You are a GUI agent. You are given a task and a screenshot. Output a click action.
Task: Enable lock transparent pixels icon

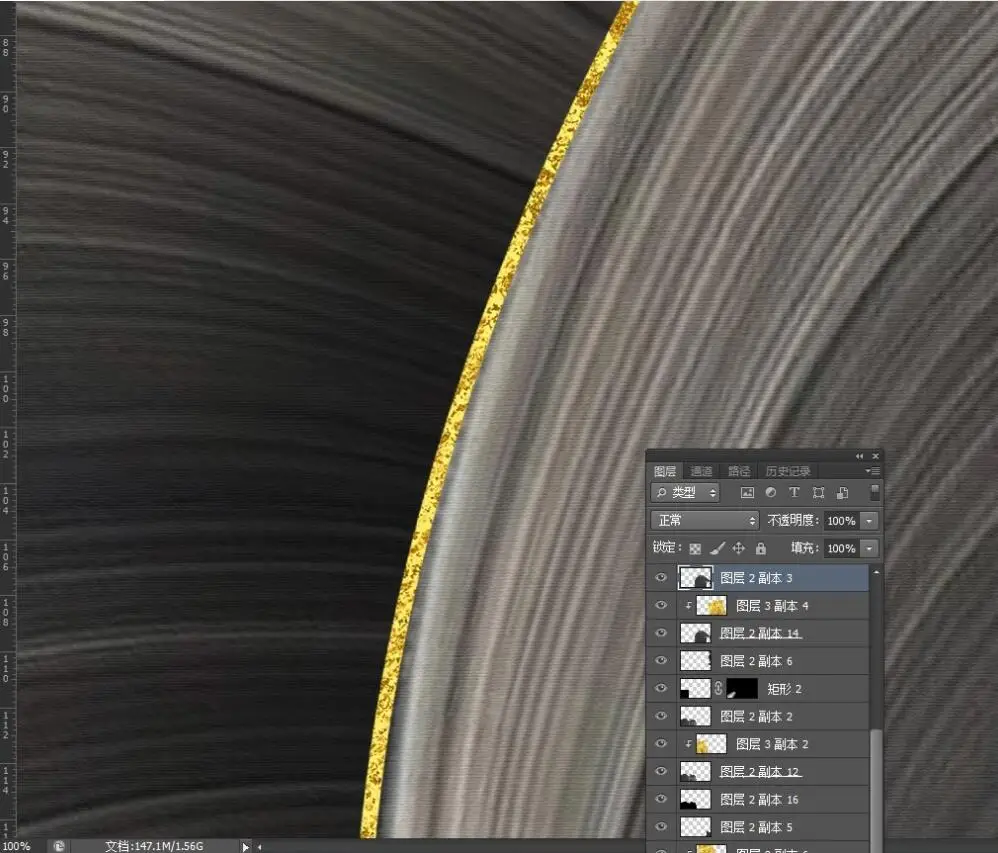[x=695, y=548]
